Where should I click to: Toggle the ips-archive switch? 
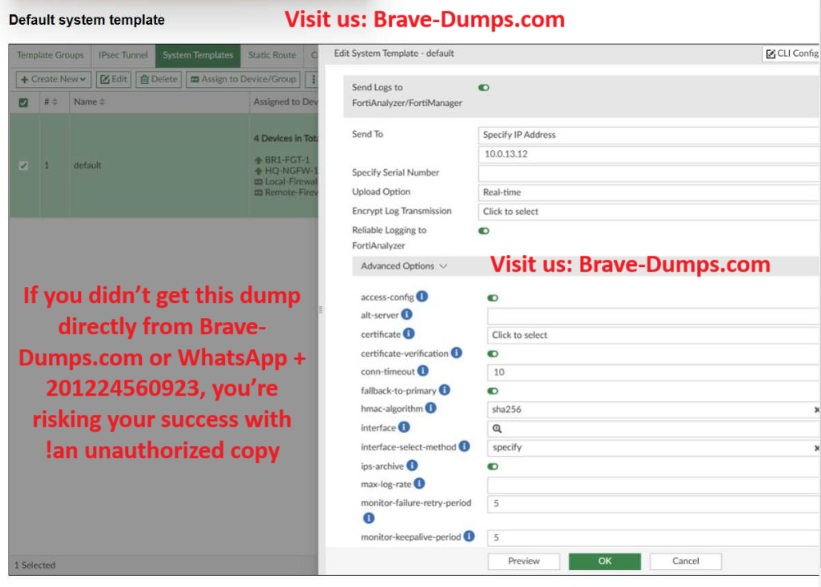(x=493, y=466)
